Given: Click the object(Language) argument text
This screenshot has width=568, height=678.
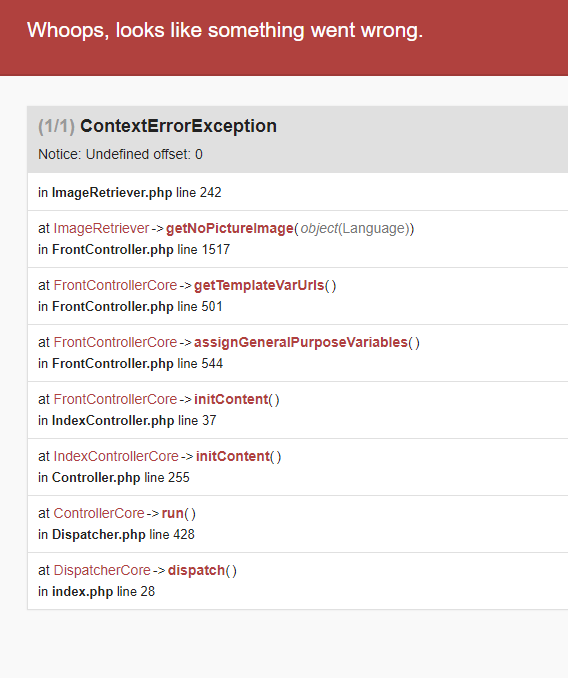Looking at the screenshot, I should tap(355, 228).
